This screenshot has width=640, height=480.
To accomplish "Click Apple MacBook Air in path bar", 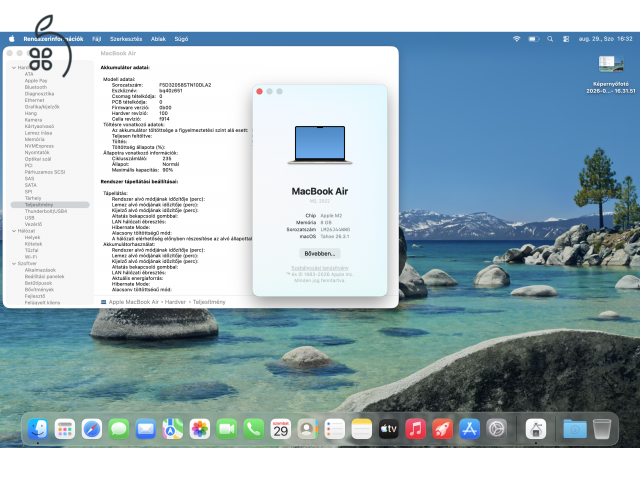I will click(133, 302).
